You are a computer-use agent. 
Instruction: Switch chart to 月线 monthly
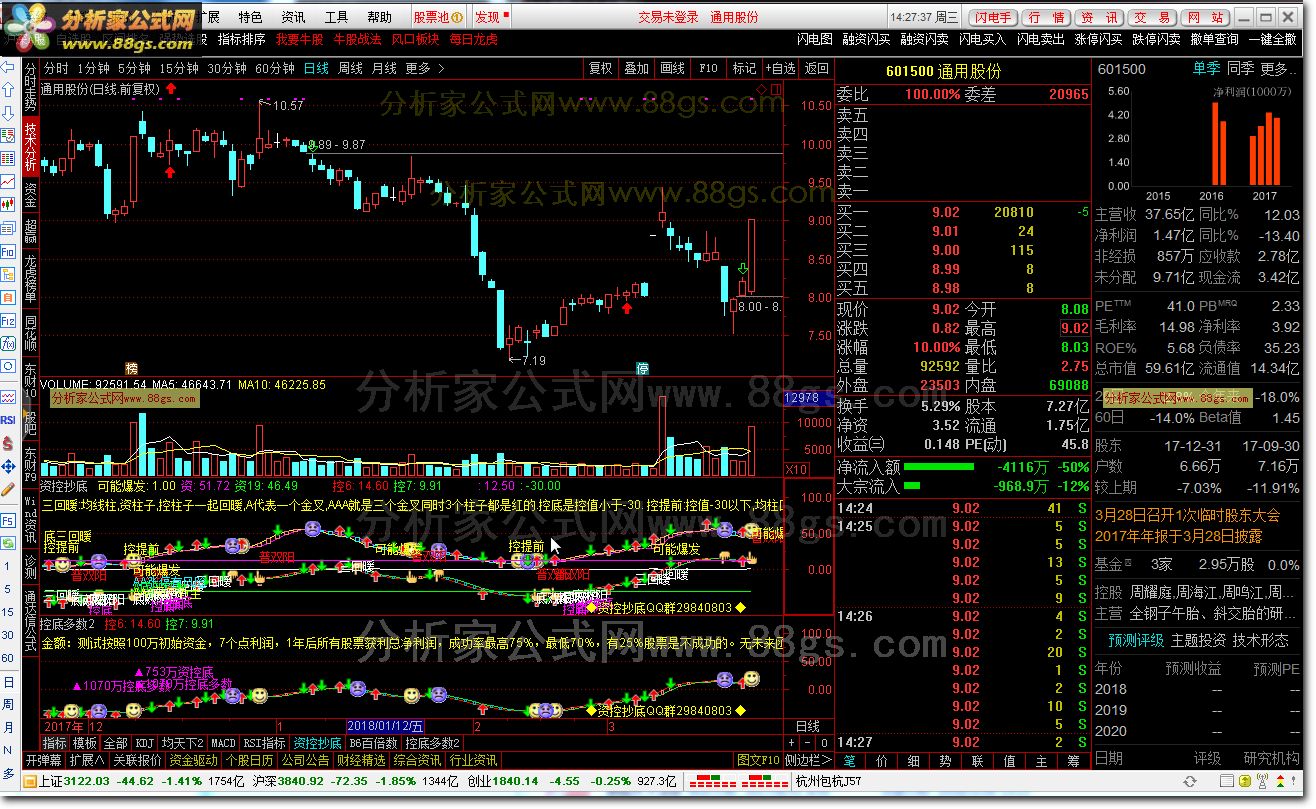point(384,68)
